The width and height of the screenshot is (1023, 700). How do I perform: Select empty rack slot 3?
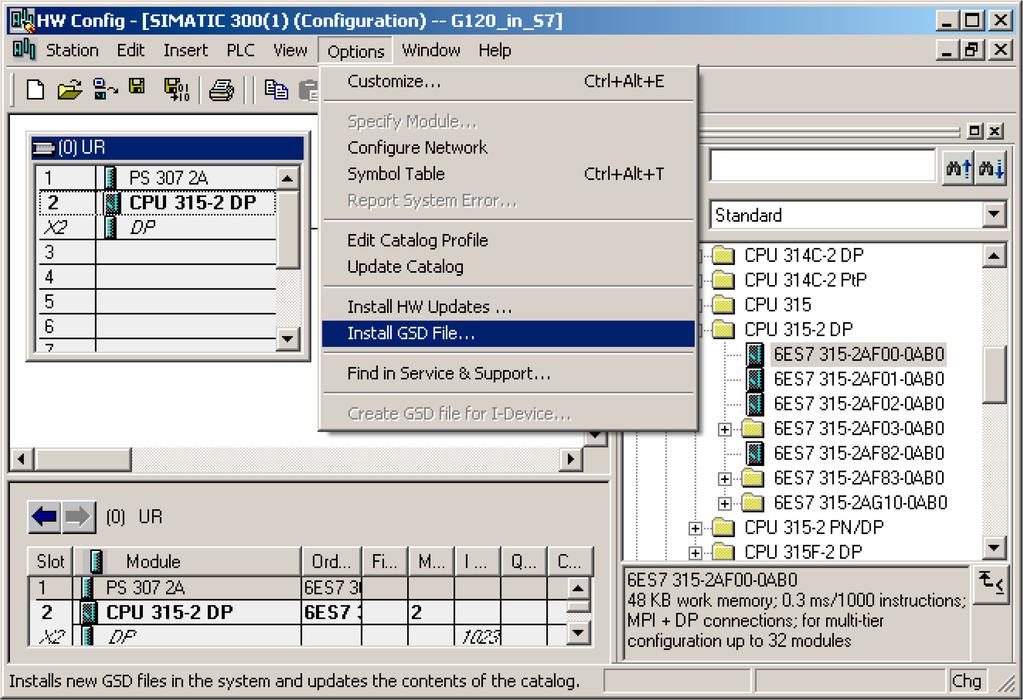(157, 252)
